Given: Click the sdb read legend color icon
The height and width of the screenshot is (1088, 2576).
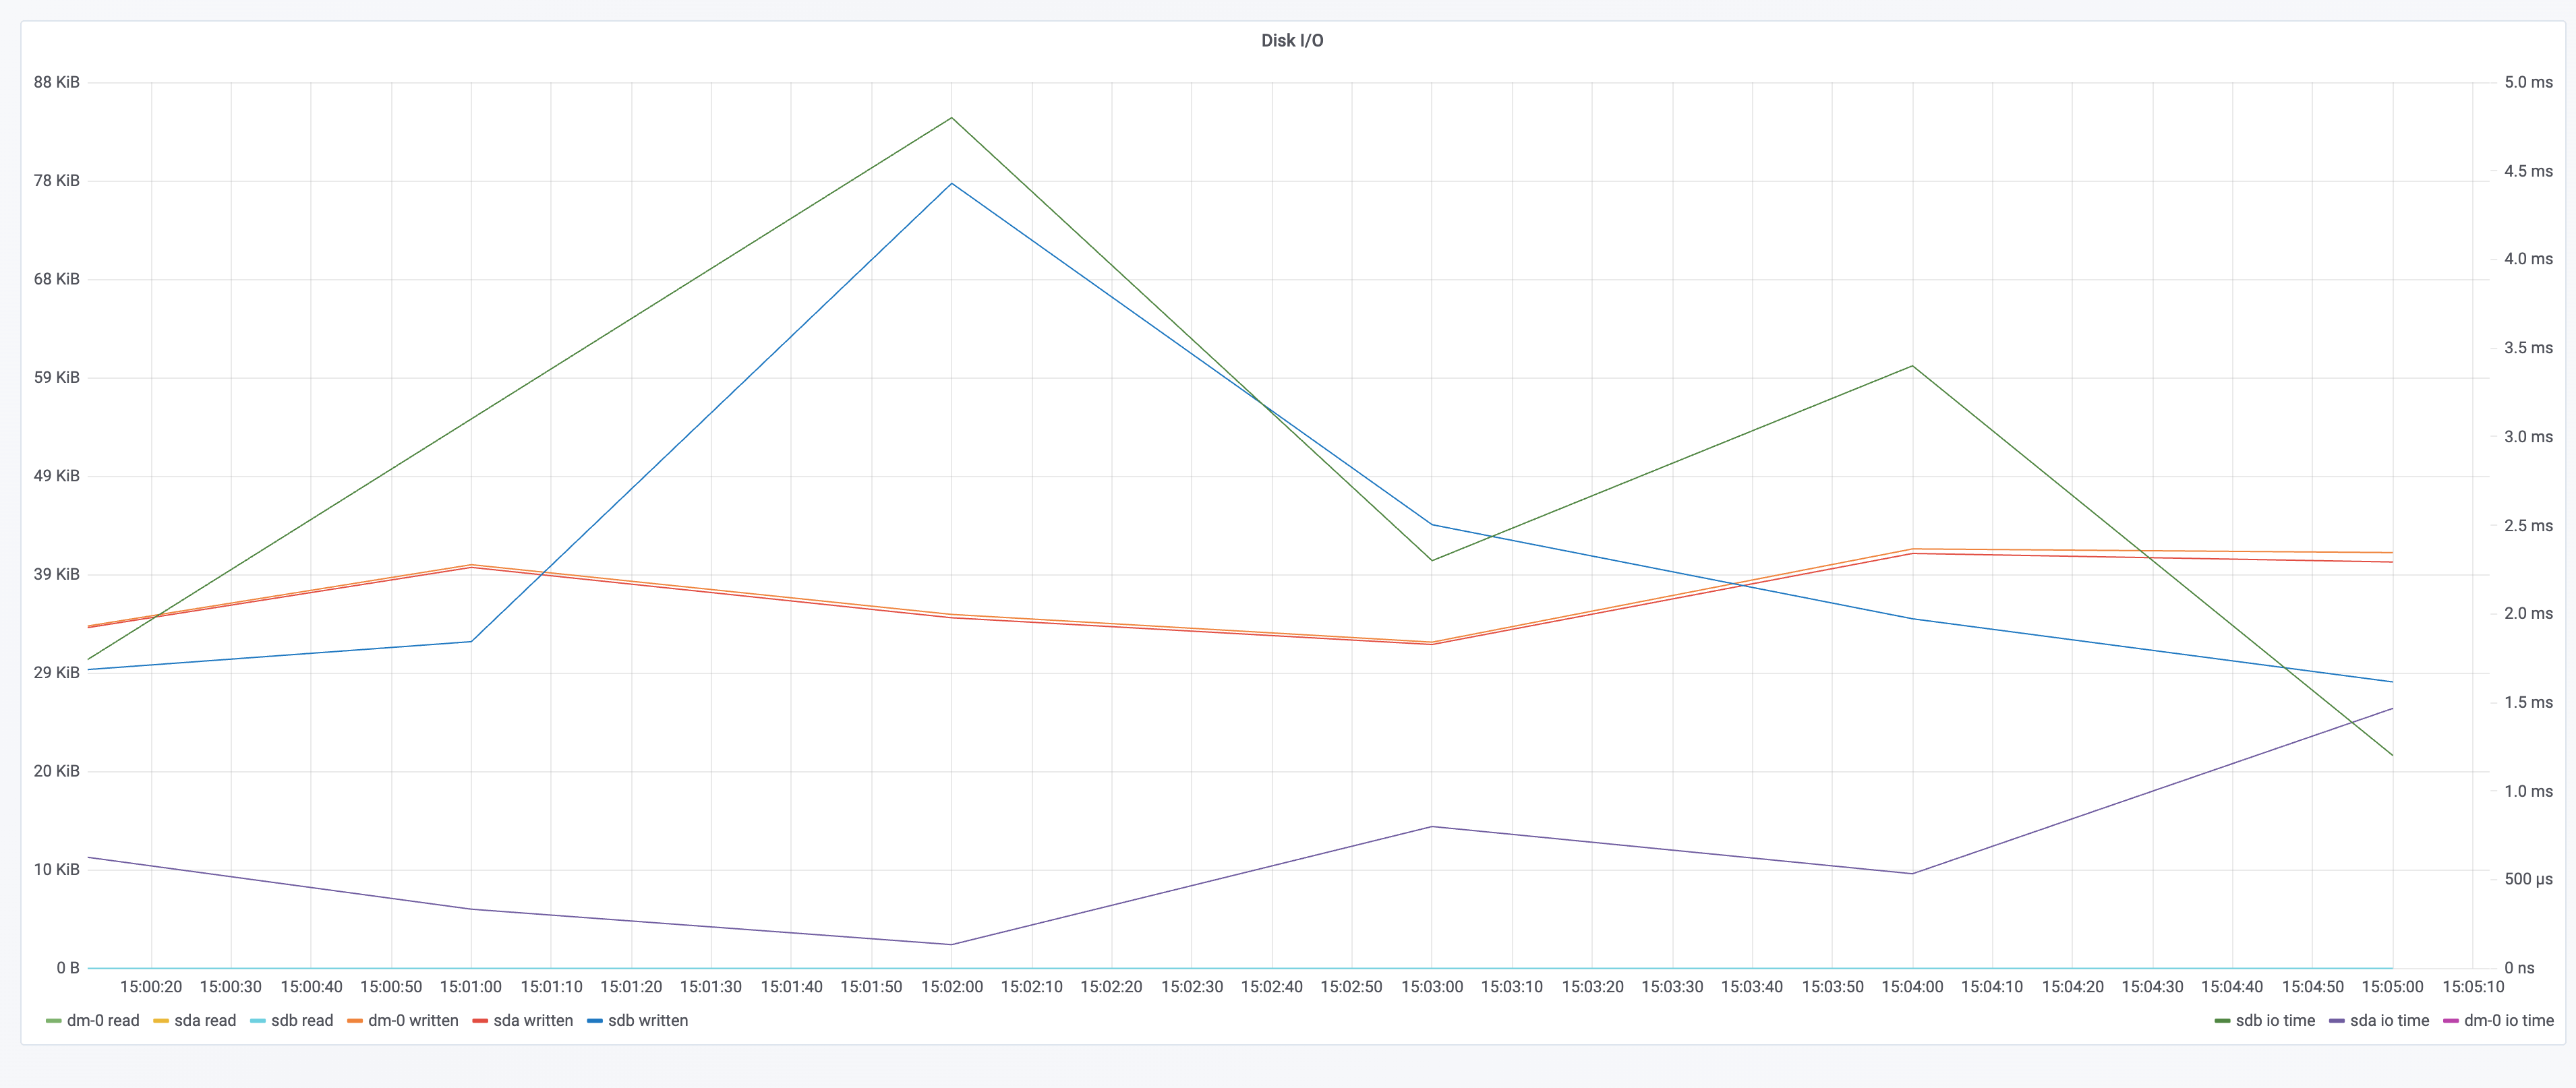Looking at the screenshot, I should pos(257,1021).
